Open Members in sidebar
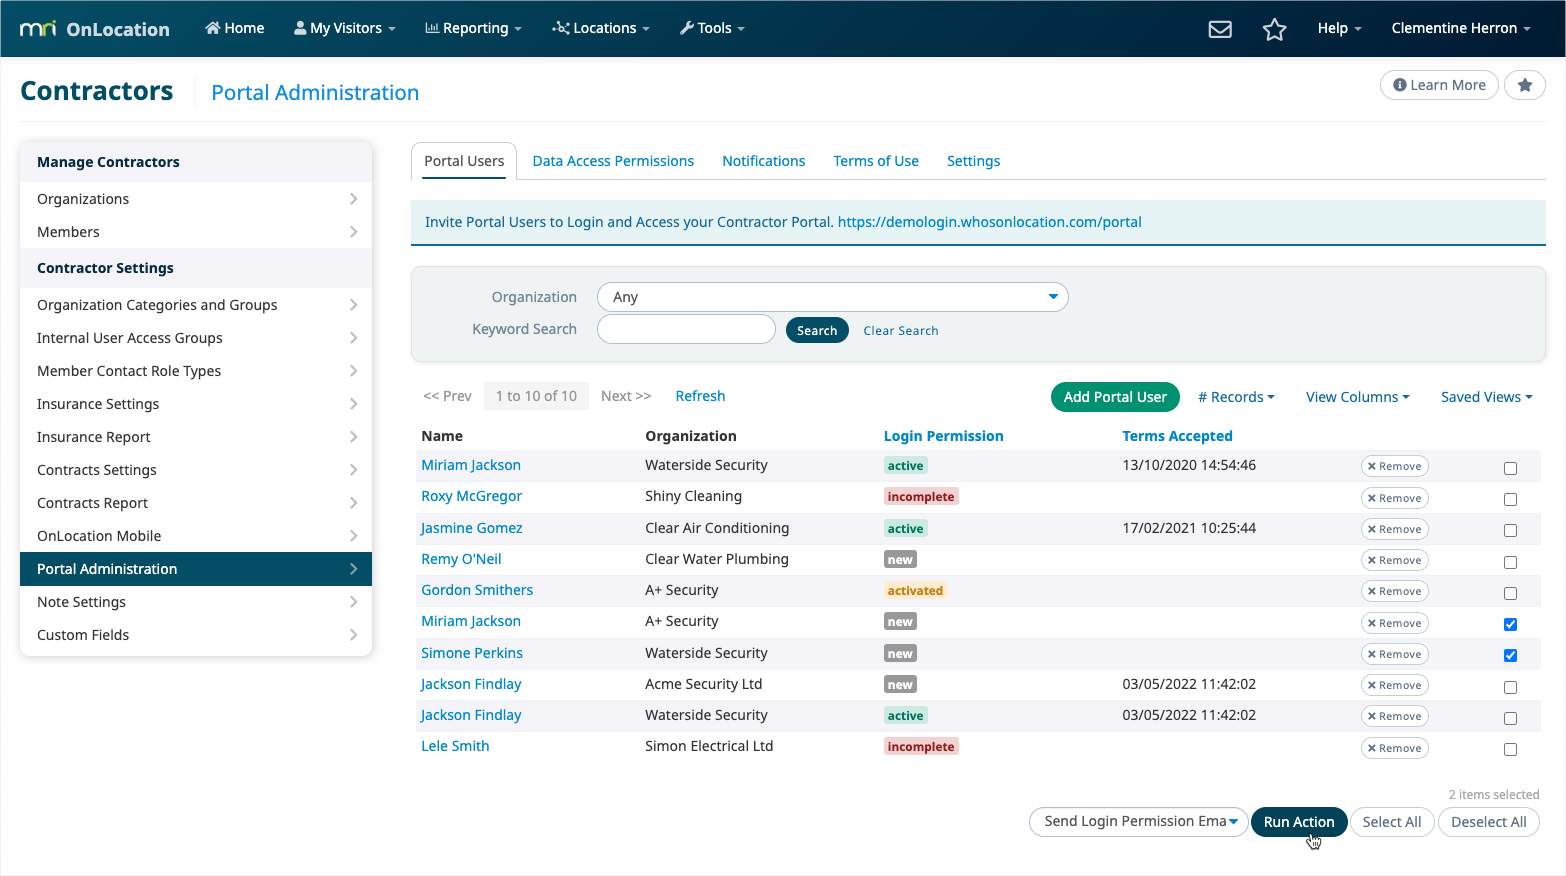This screenshot has width=1566, height=876. (196, 232)
